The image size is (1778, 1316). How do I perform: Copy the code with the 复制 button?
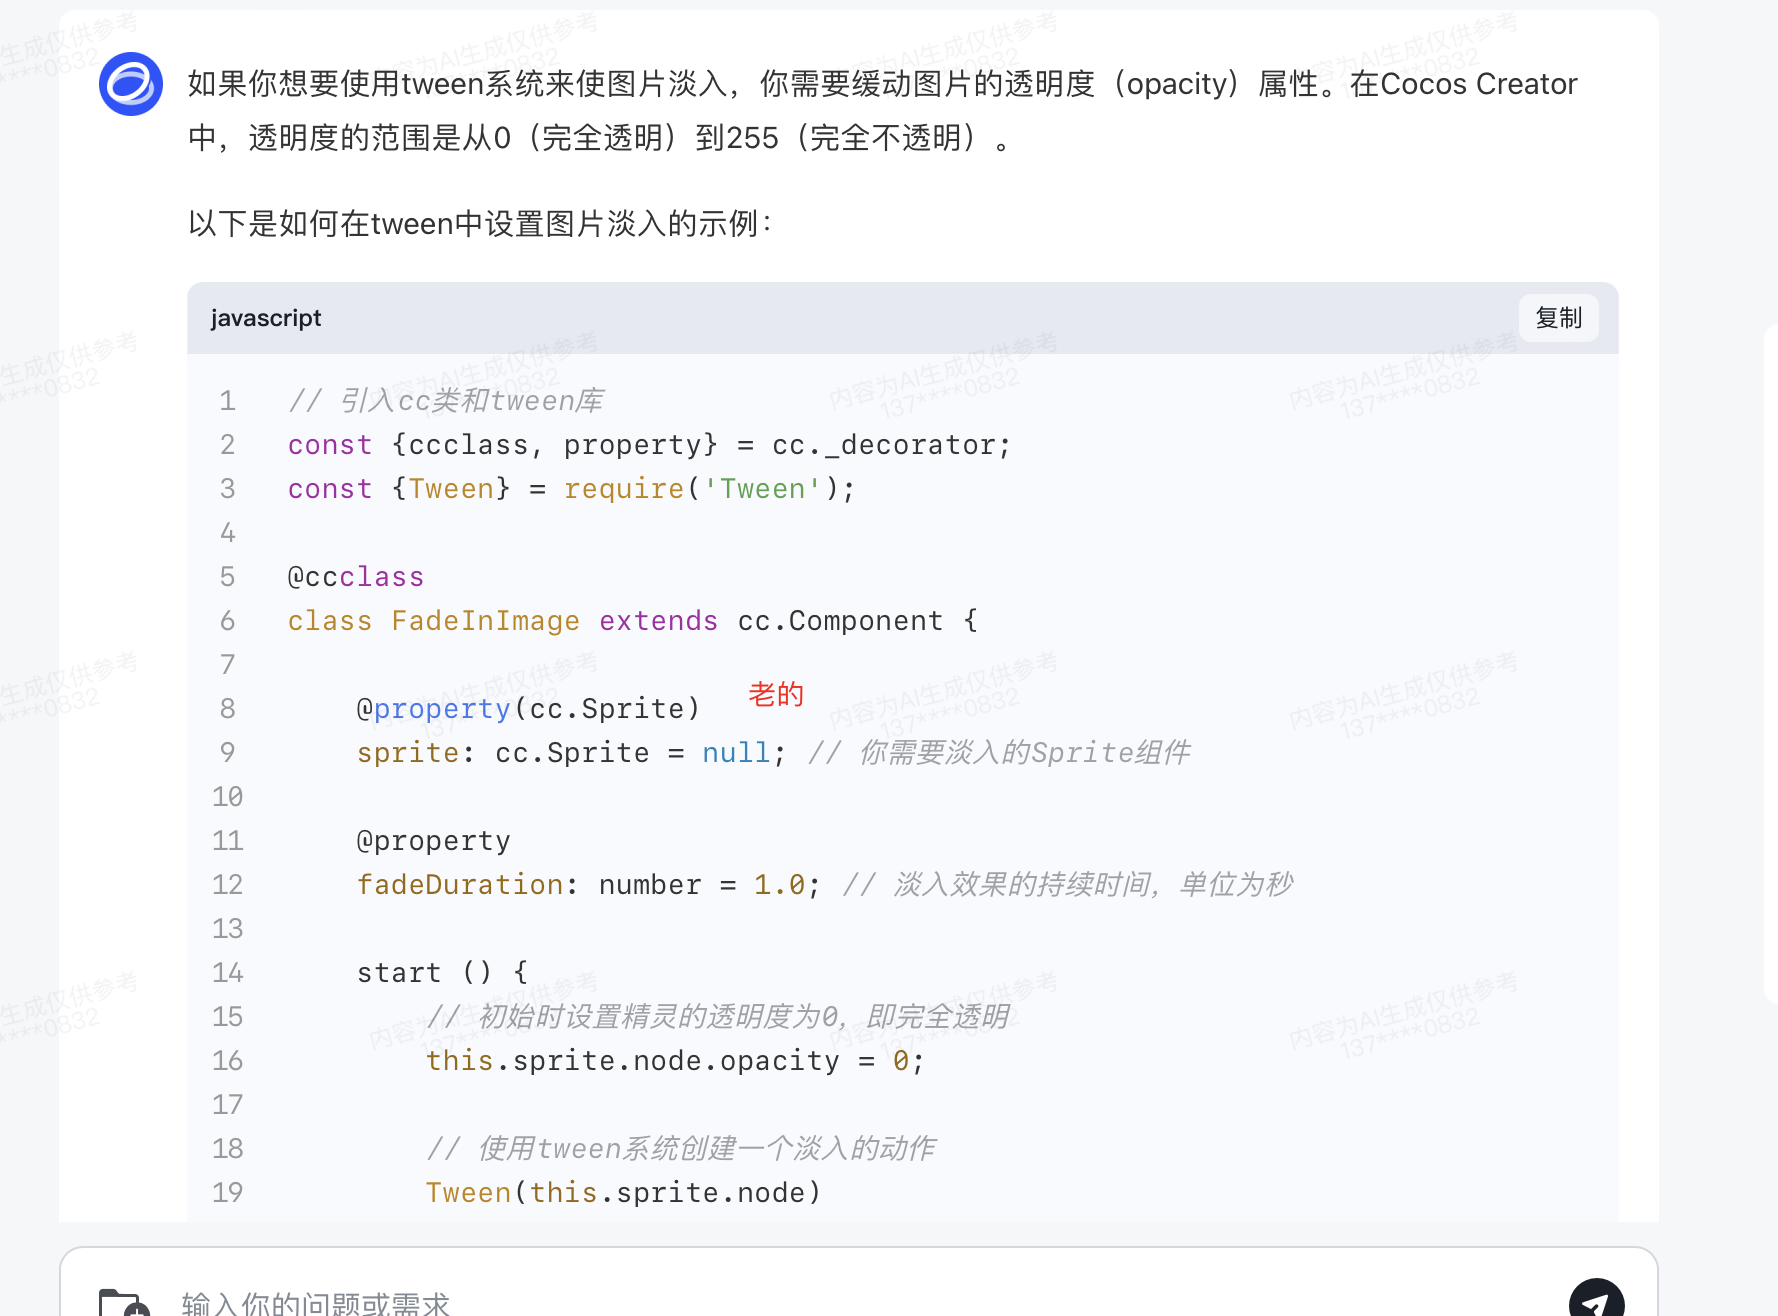click(1558, 318)
